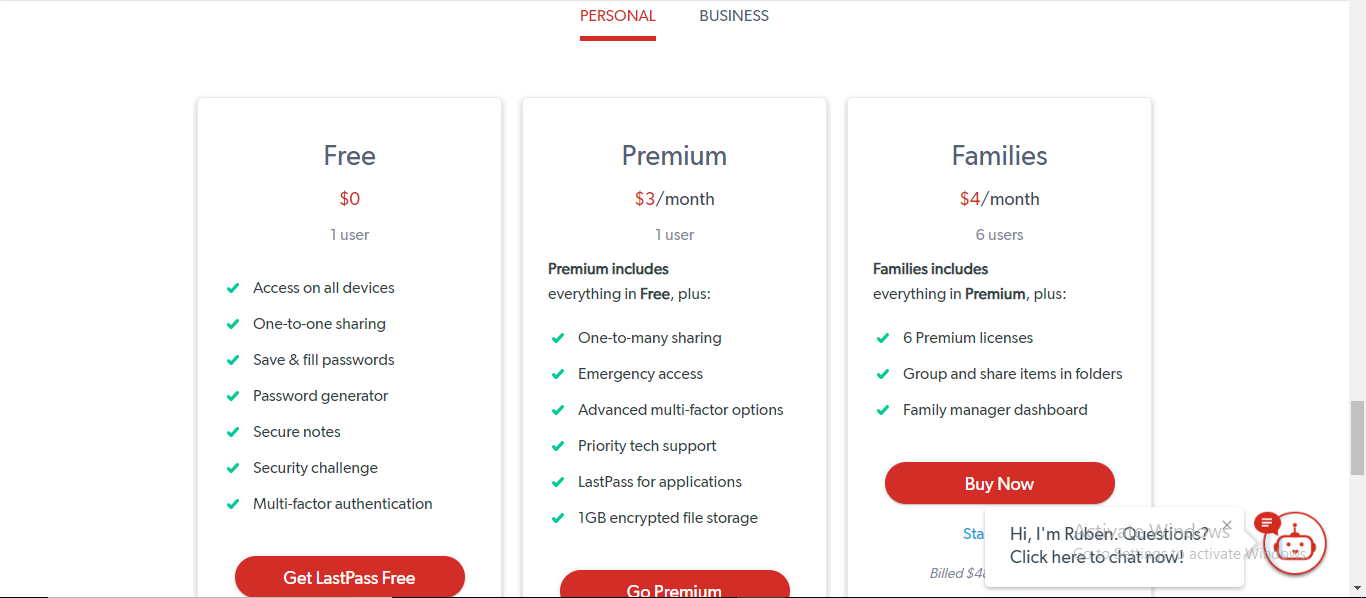The height and width of the screenshot is (598, 1366).
Task: Click the 'Families' plan heading
Action: pyautogui.click(x=999, y=156)
